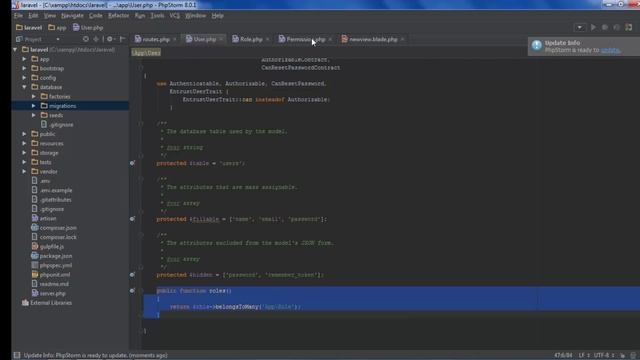Open the Code menu
This screenshot has width=640, height=360.
point(96,16)
